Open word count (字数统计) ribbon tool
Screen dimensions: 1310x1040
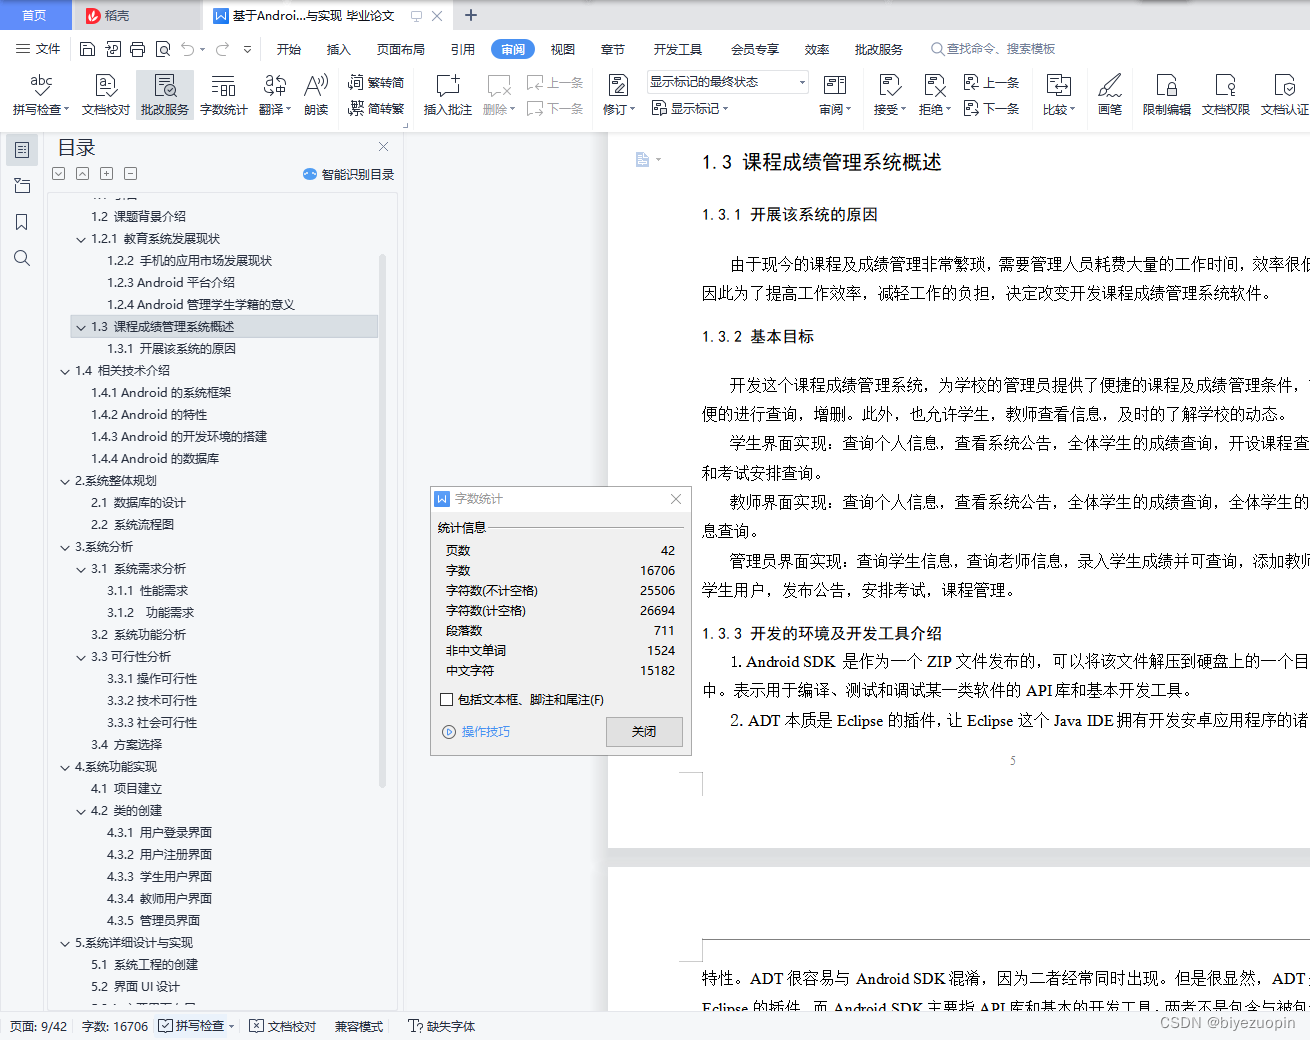(x=223, y=95)
